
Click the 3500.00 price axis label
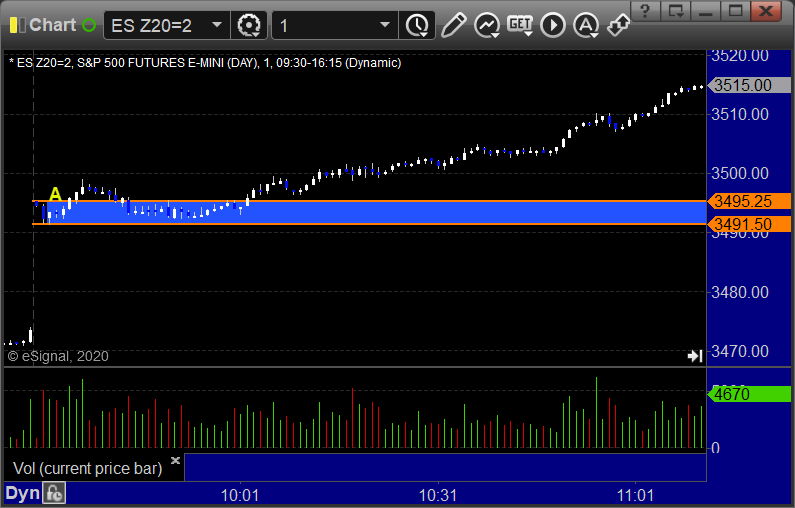tap(740, 173)
